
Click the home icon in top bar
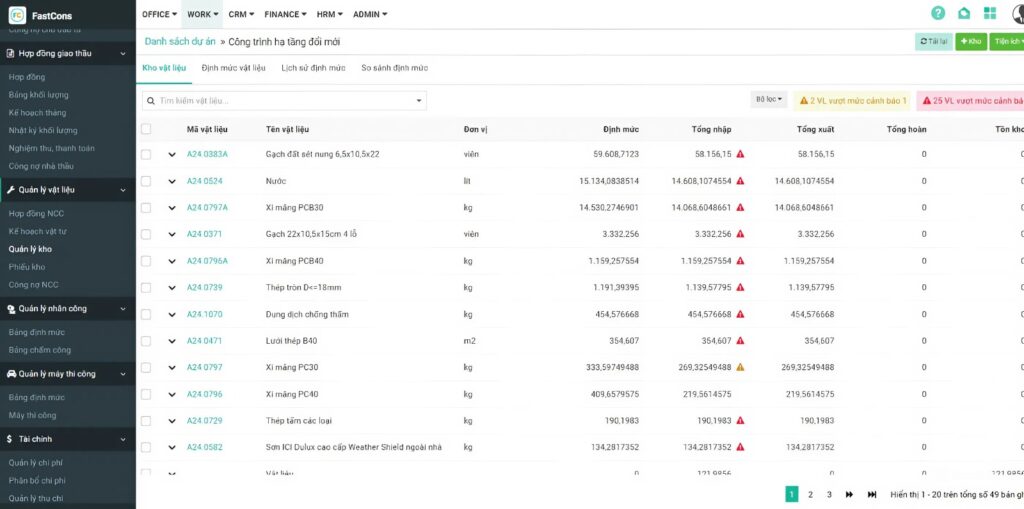(964, 14)
